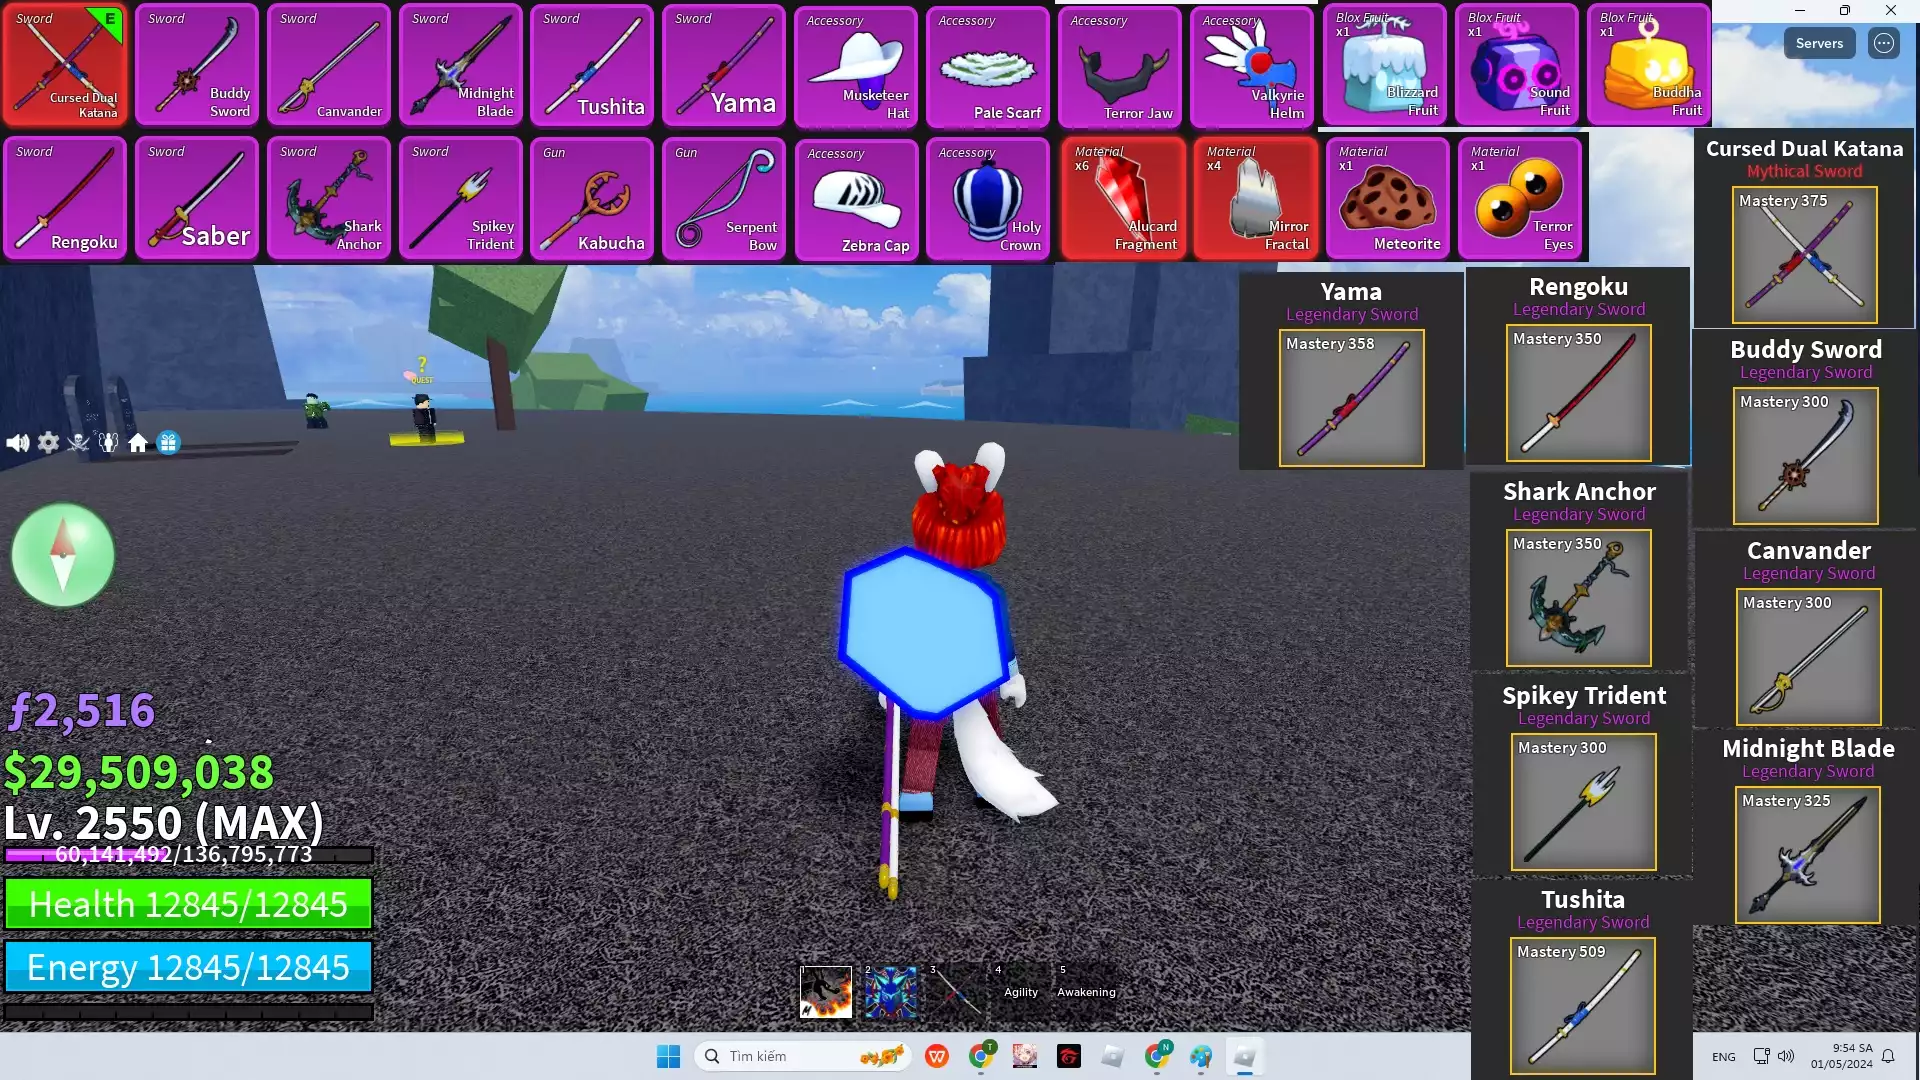Screen dimensions: 1920x1080
Task: Open the crew players icon
Action: click(108, 443)
